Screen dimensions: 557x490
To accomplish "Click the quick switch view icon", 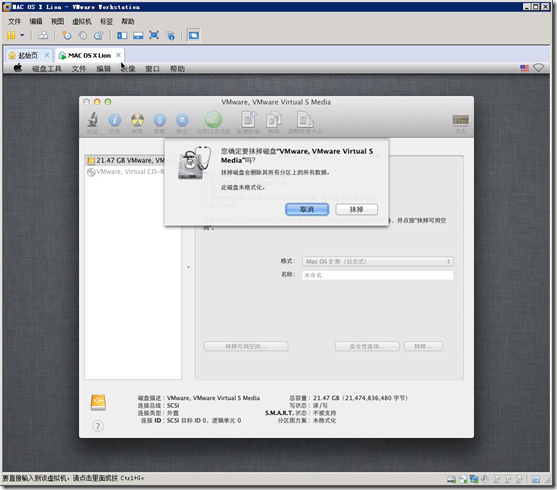I will tap(138, 35).
